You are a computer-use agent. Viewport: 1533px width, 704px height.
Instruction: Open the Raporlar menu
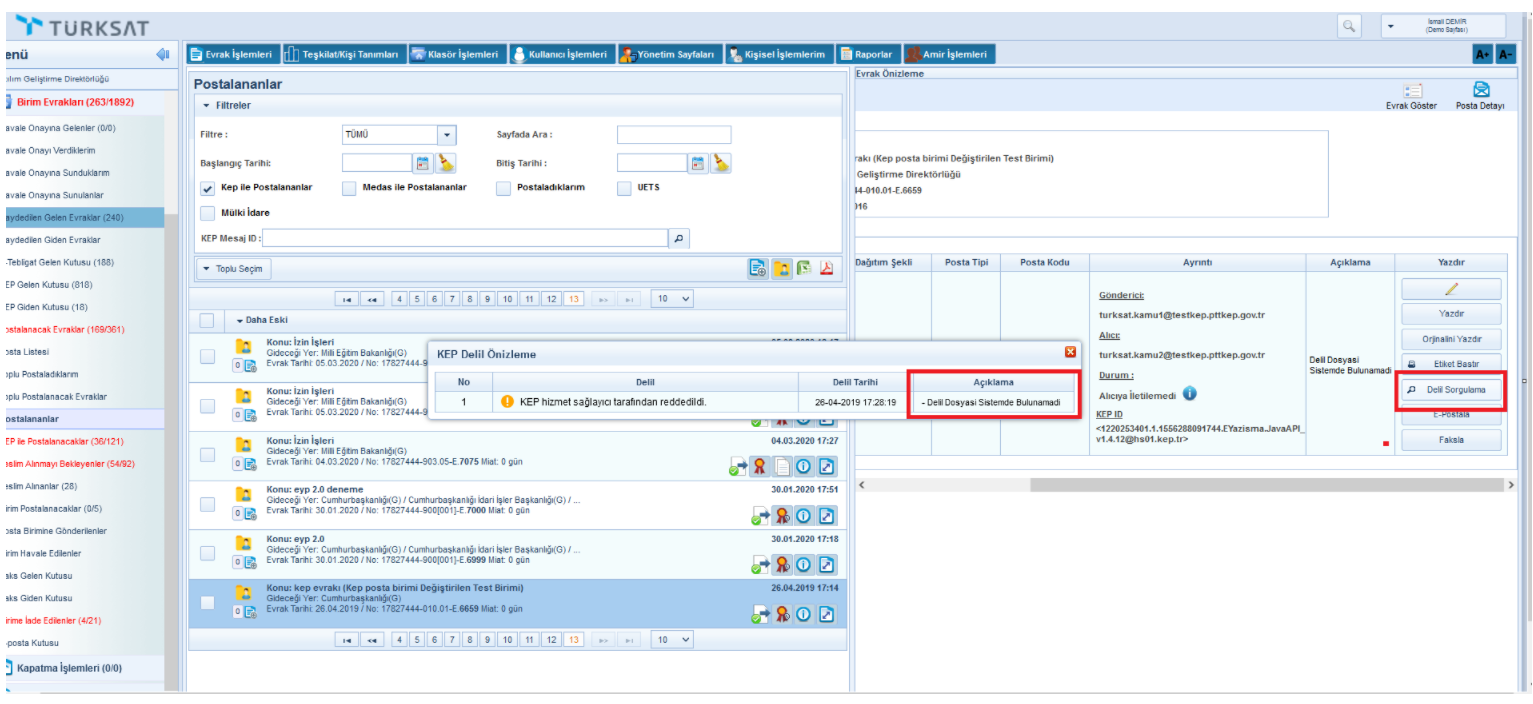pyautogui.click(x=866, y=54)
